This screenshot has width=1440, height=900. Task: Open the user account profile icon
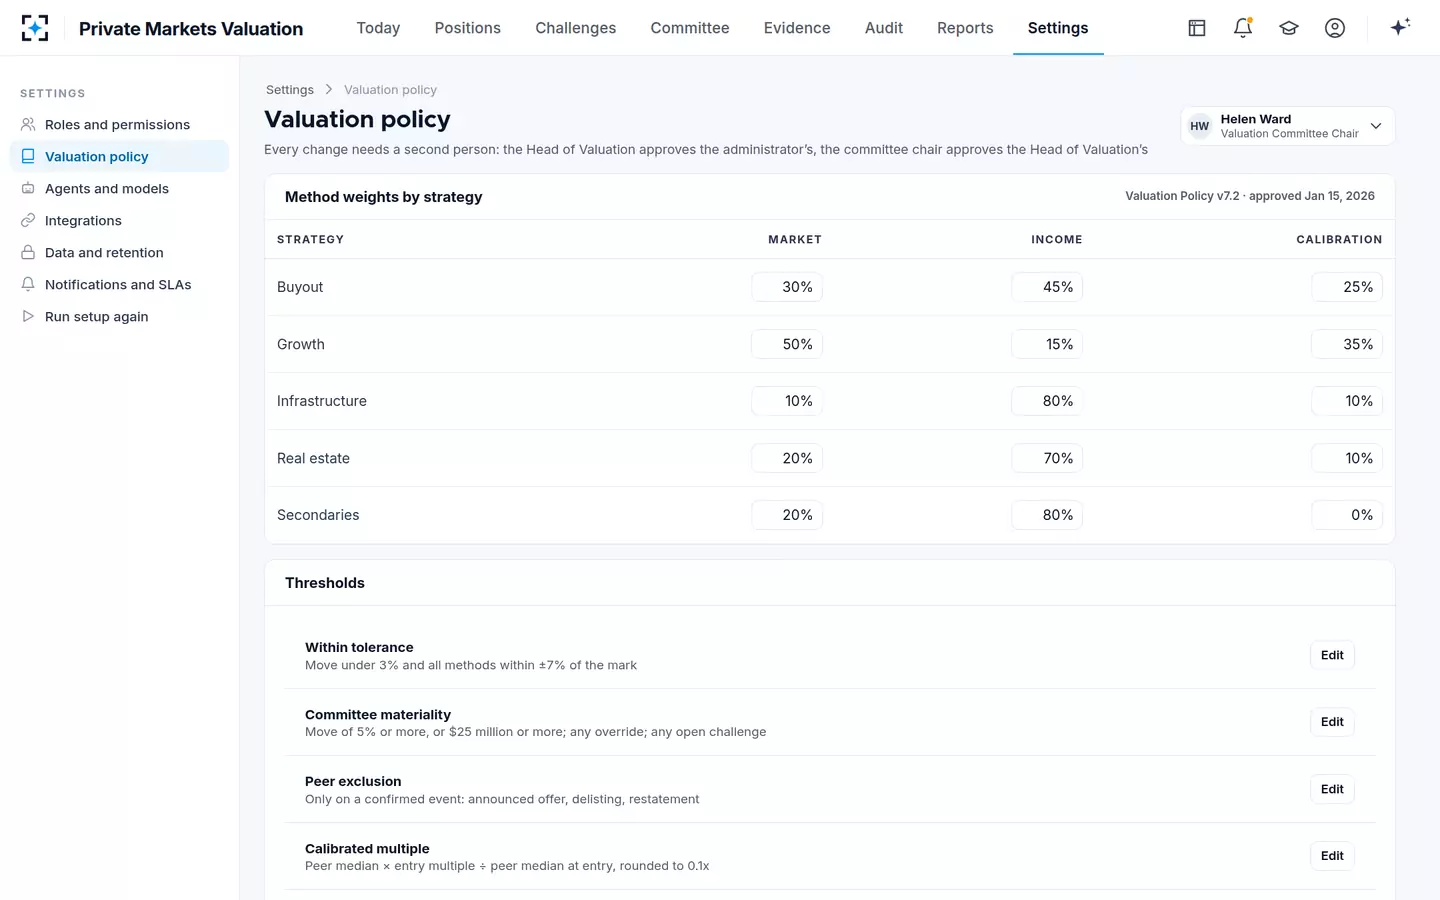(x=1335, y=28)
